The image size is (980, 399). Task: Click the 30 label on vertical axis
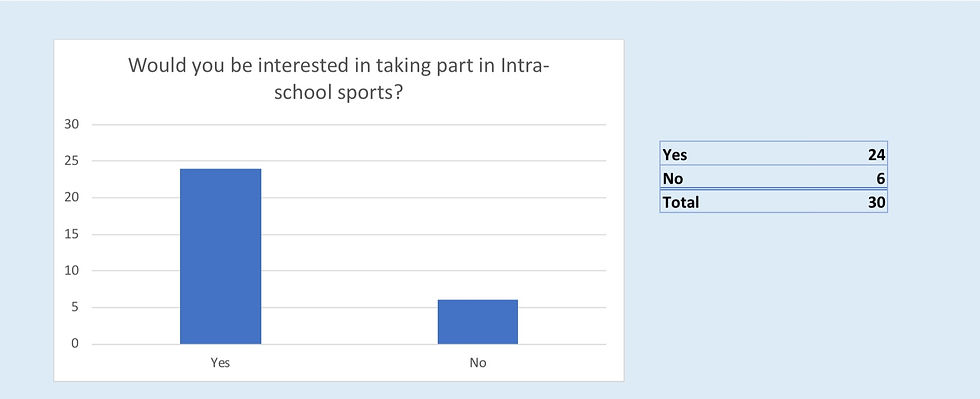(72, 124)
